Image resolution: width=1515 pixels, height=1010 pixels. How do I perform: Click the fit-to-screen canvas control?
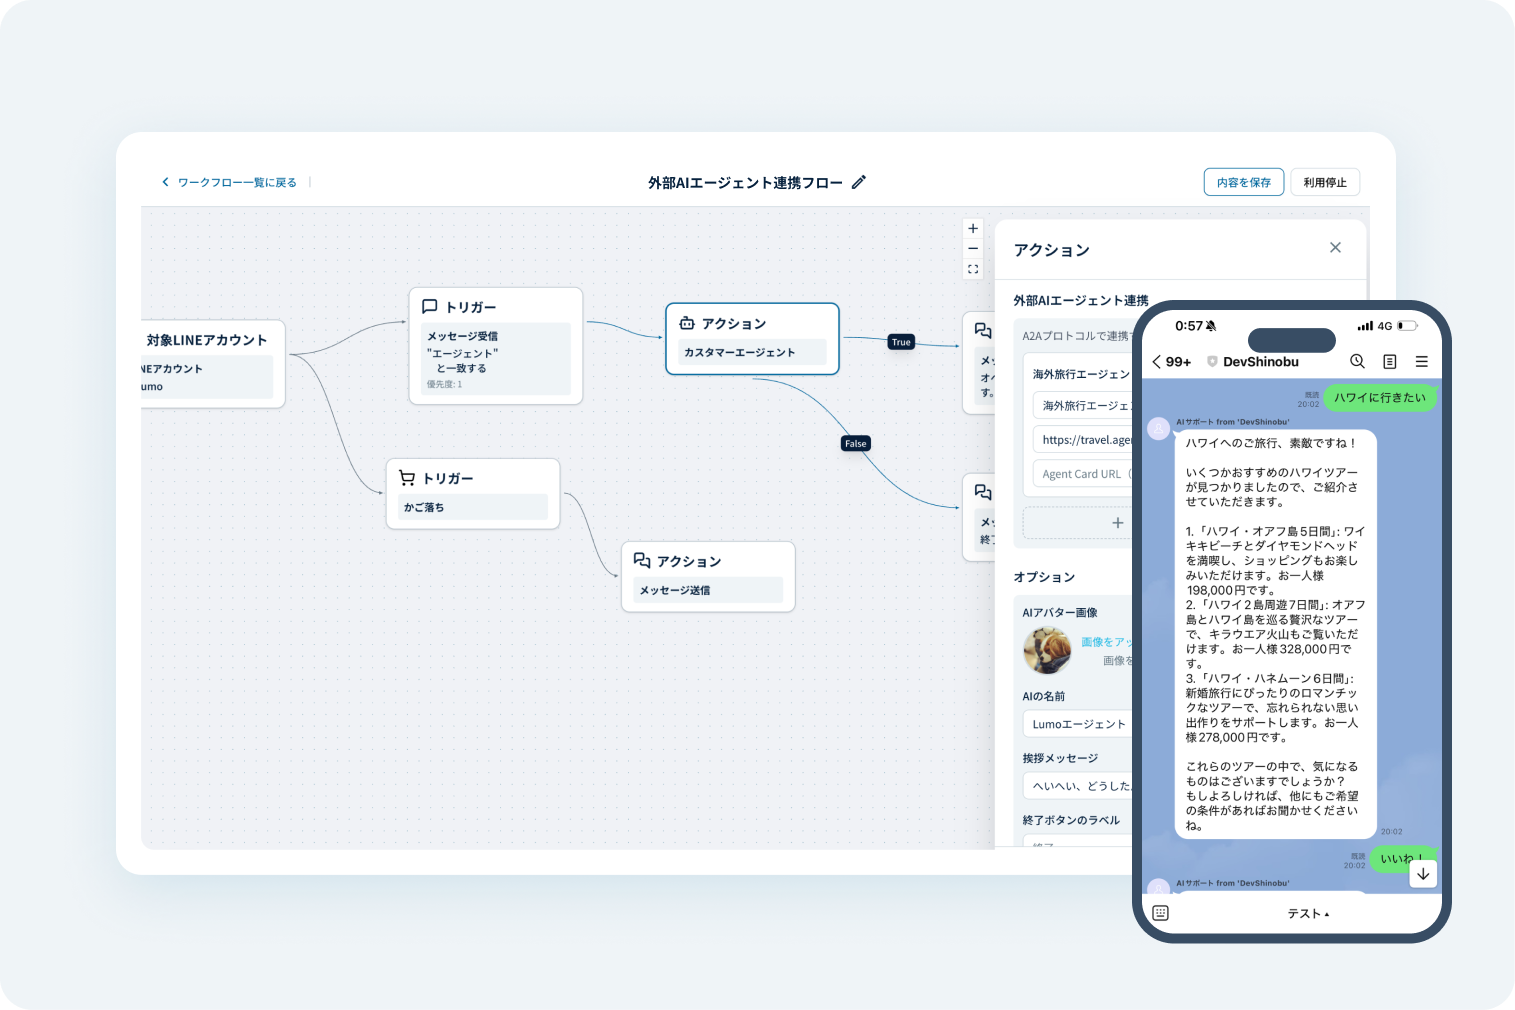(972, 268)
